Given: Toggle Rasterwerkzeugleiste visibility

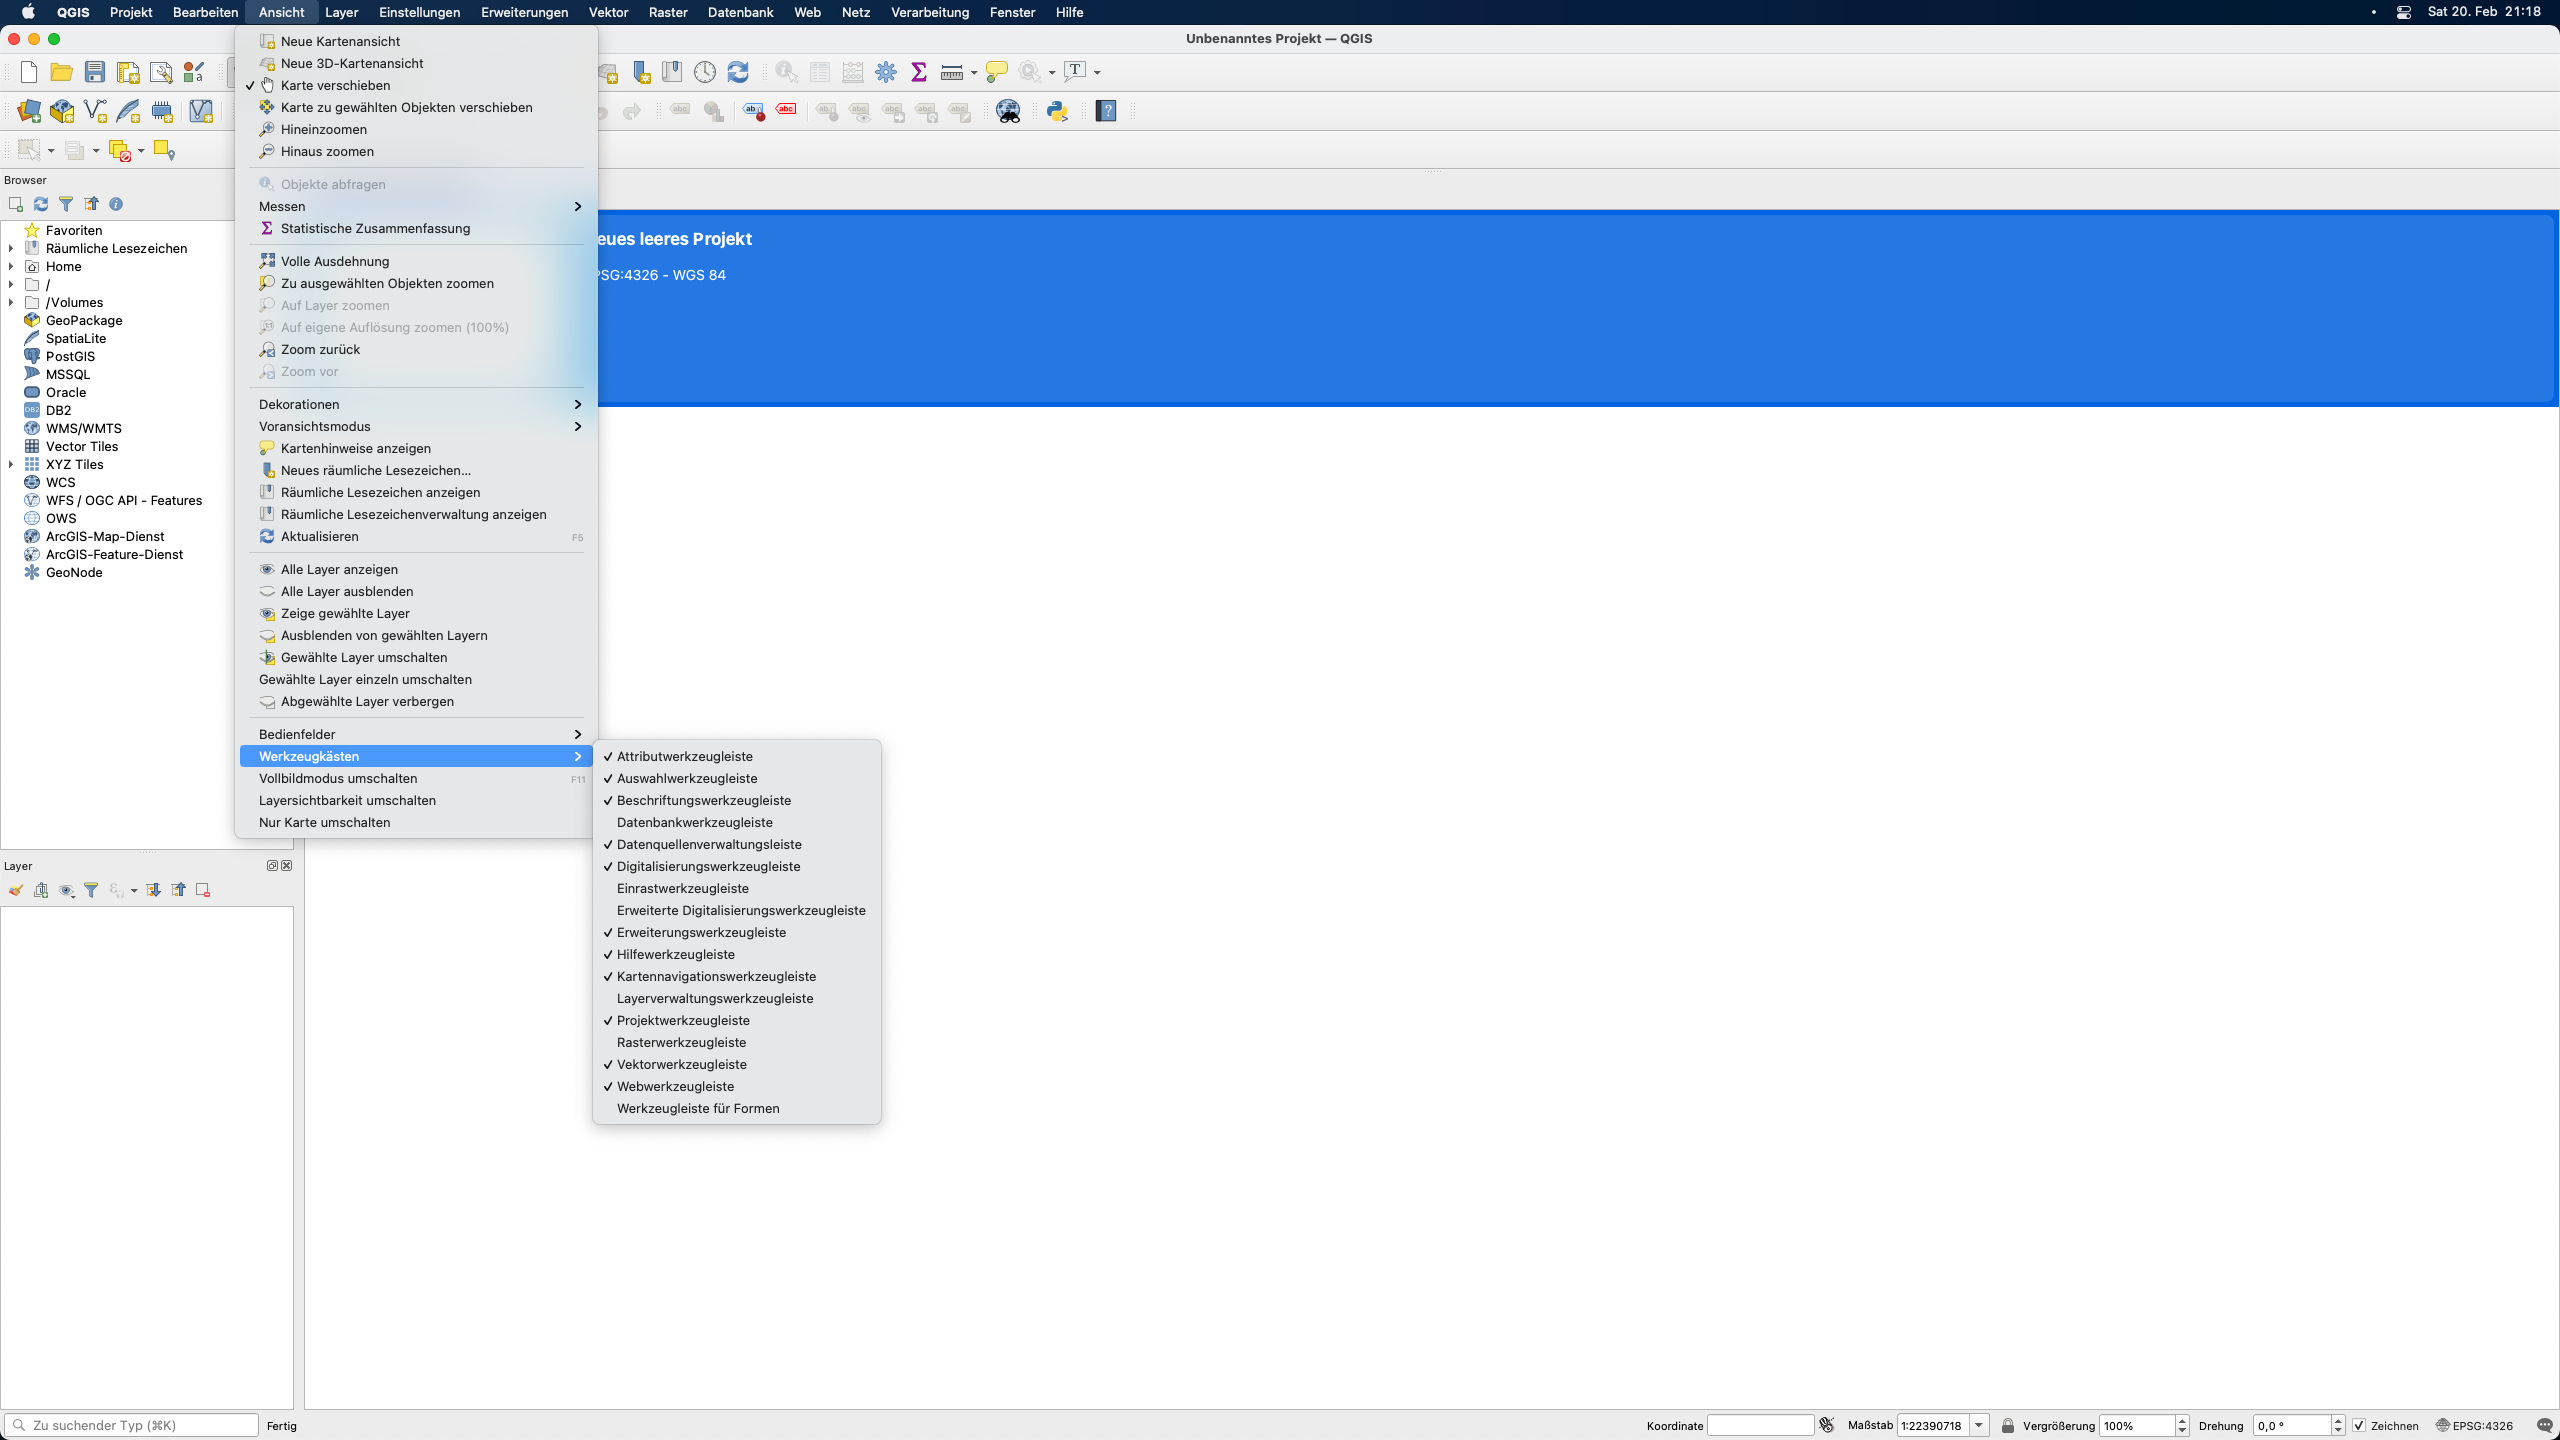Looking at the screenshot, I should 682,1041.
